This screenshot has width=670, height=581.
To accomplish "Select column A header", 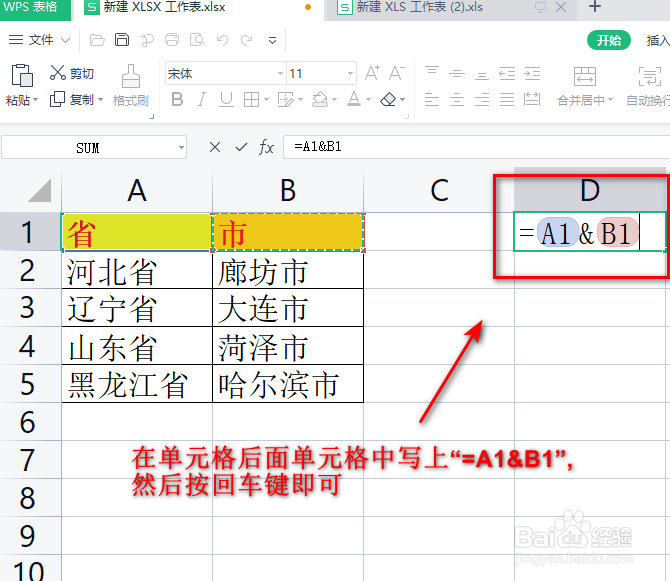I will (137, 190).
